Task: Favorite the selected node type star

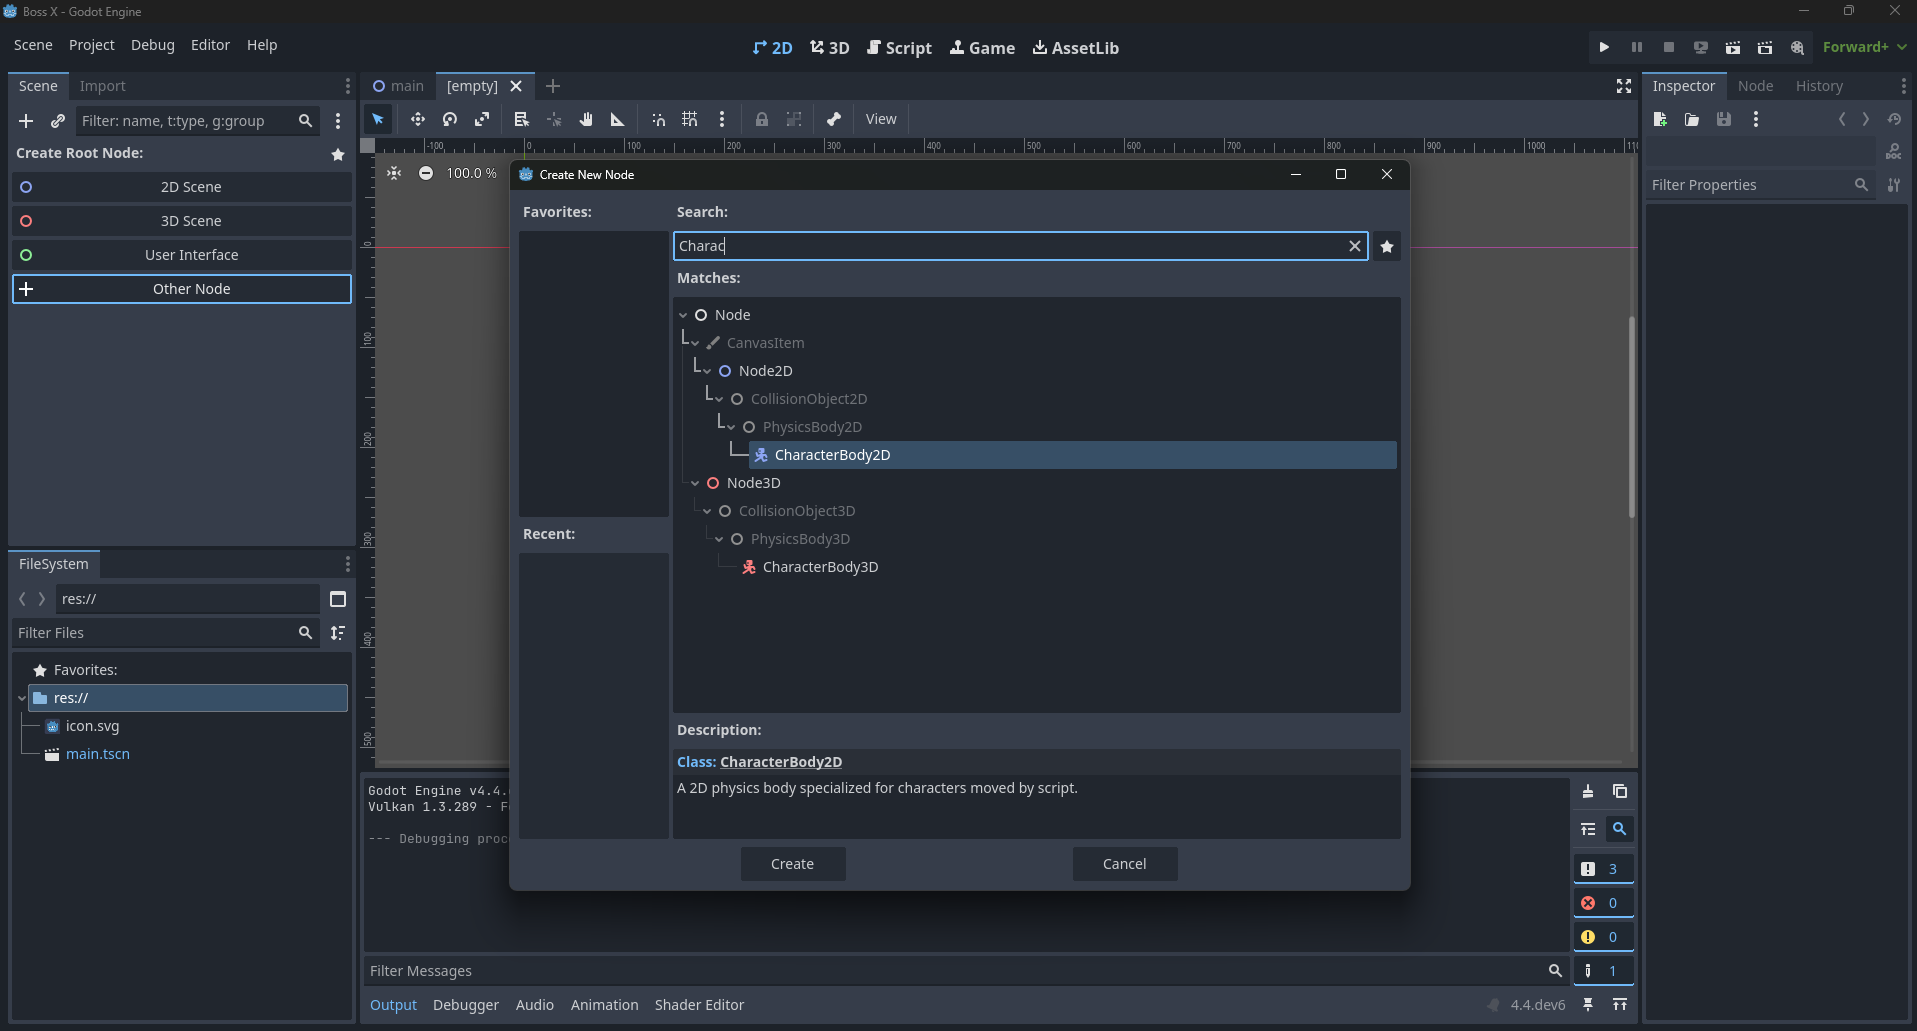Action: coord(1387,246)
